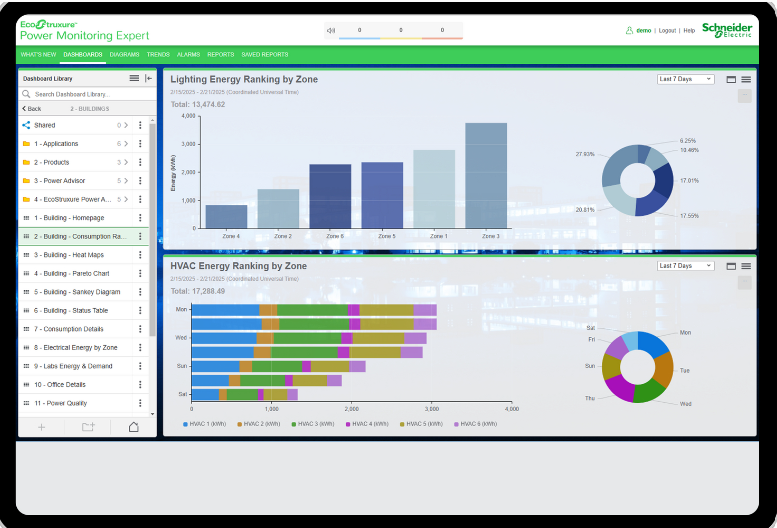
Task: Open the SAVED REPORTS tab
Action: 265,54
